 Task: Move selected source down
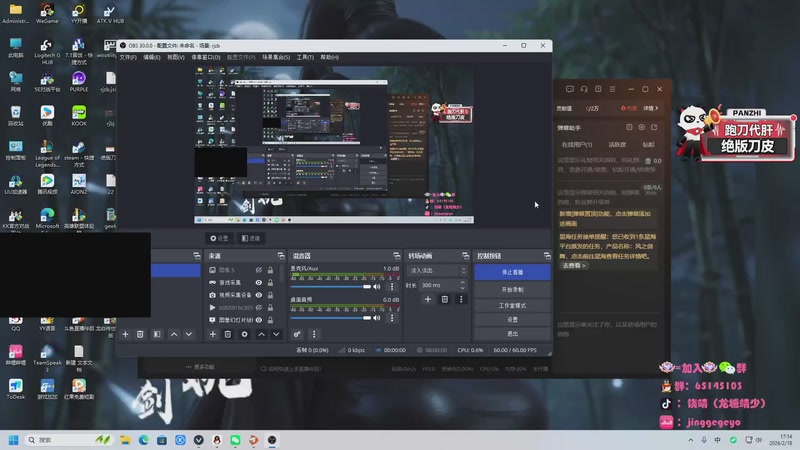click(276, 334)
